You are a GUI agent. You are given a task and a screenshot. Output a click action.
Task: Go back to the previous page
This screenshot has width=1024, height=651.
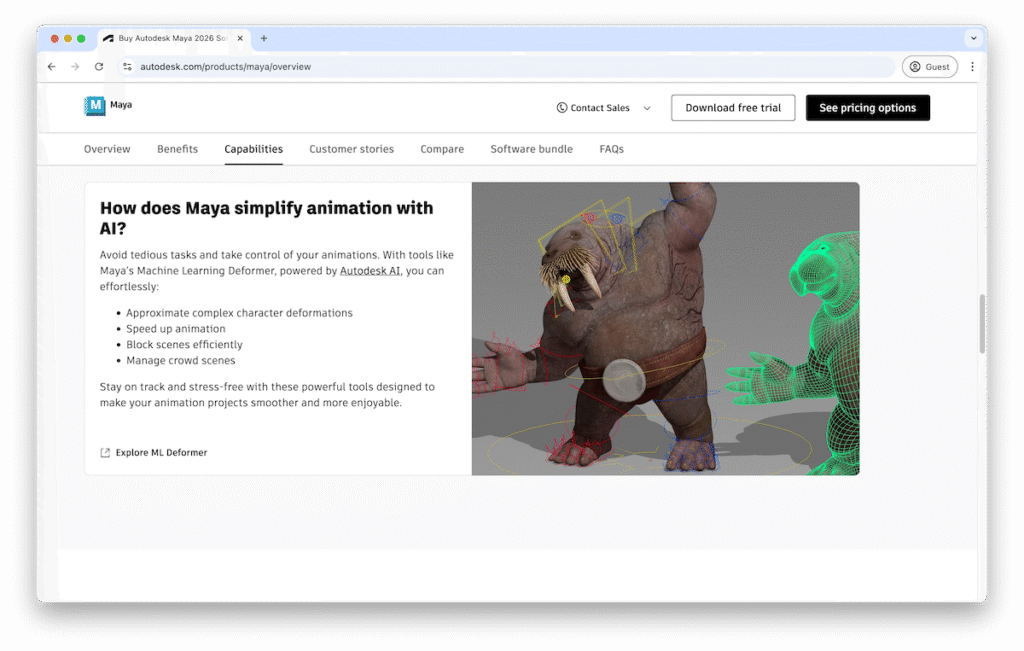(x=52, y=67)
